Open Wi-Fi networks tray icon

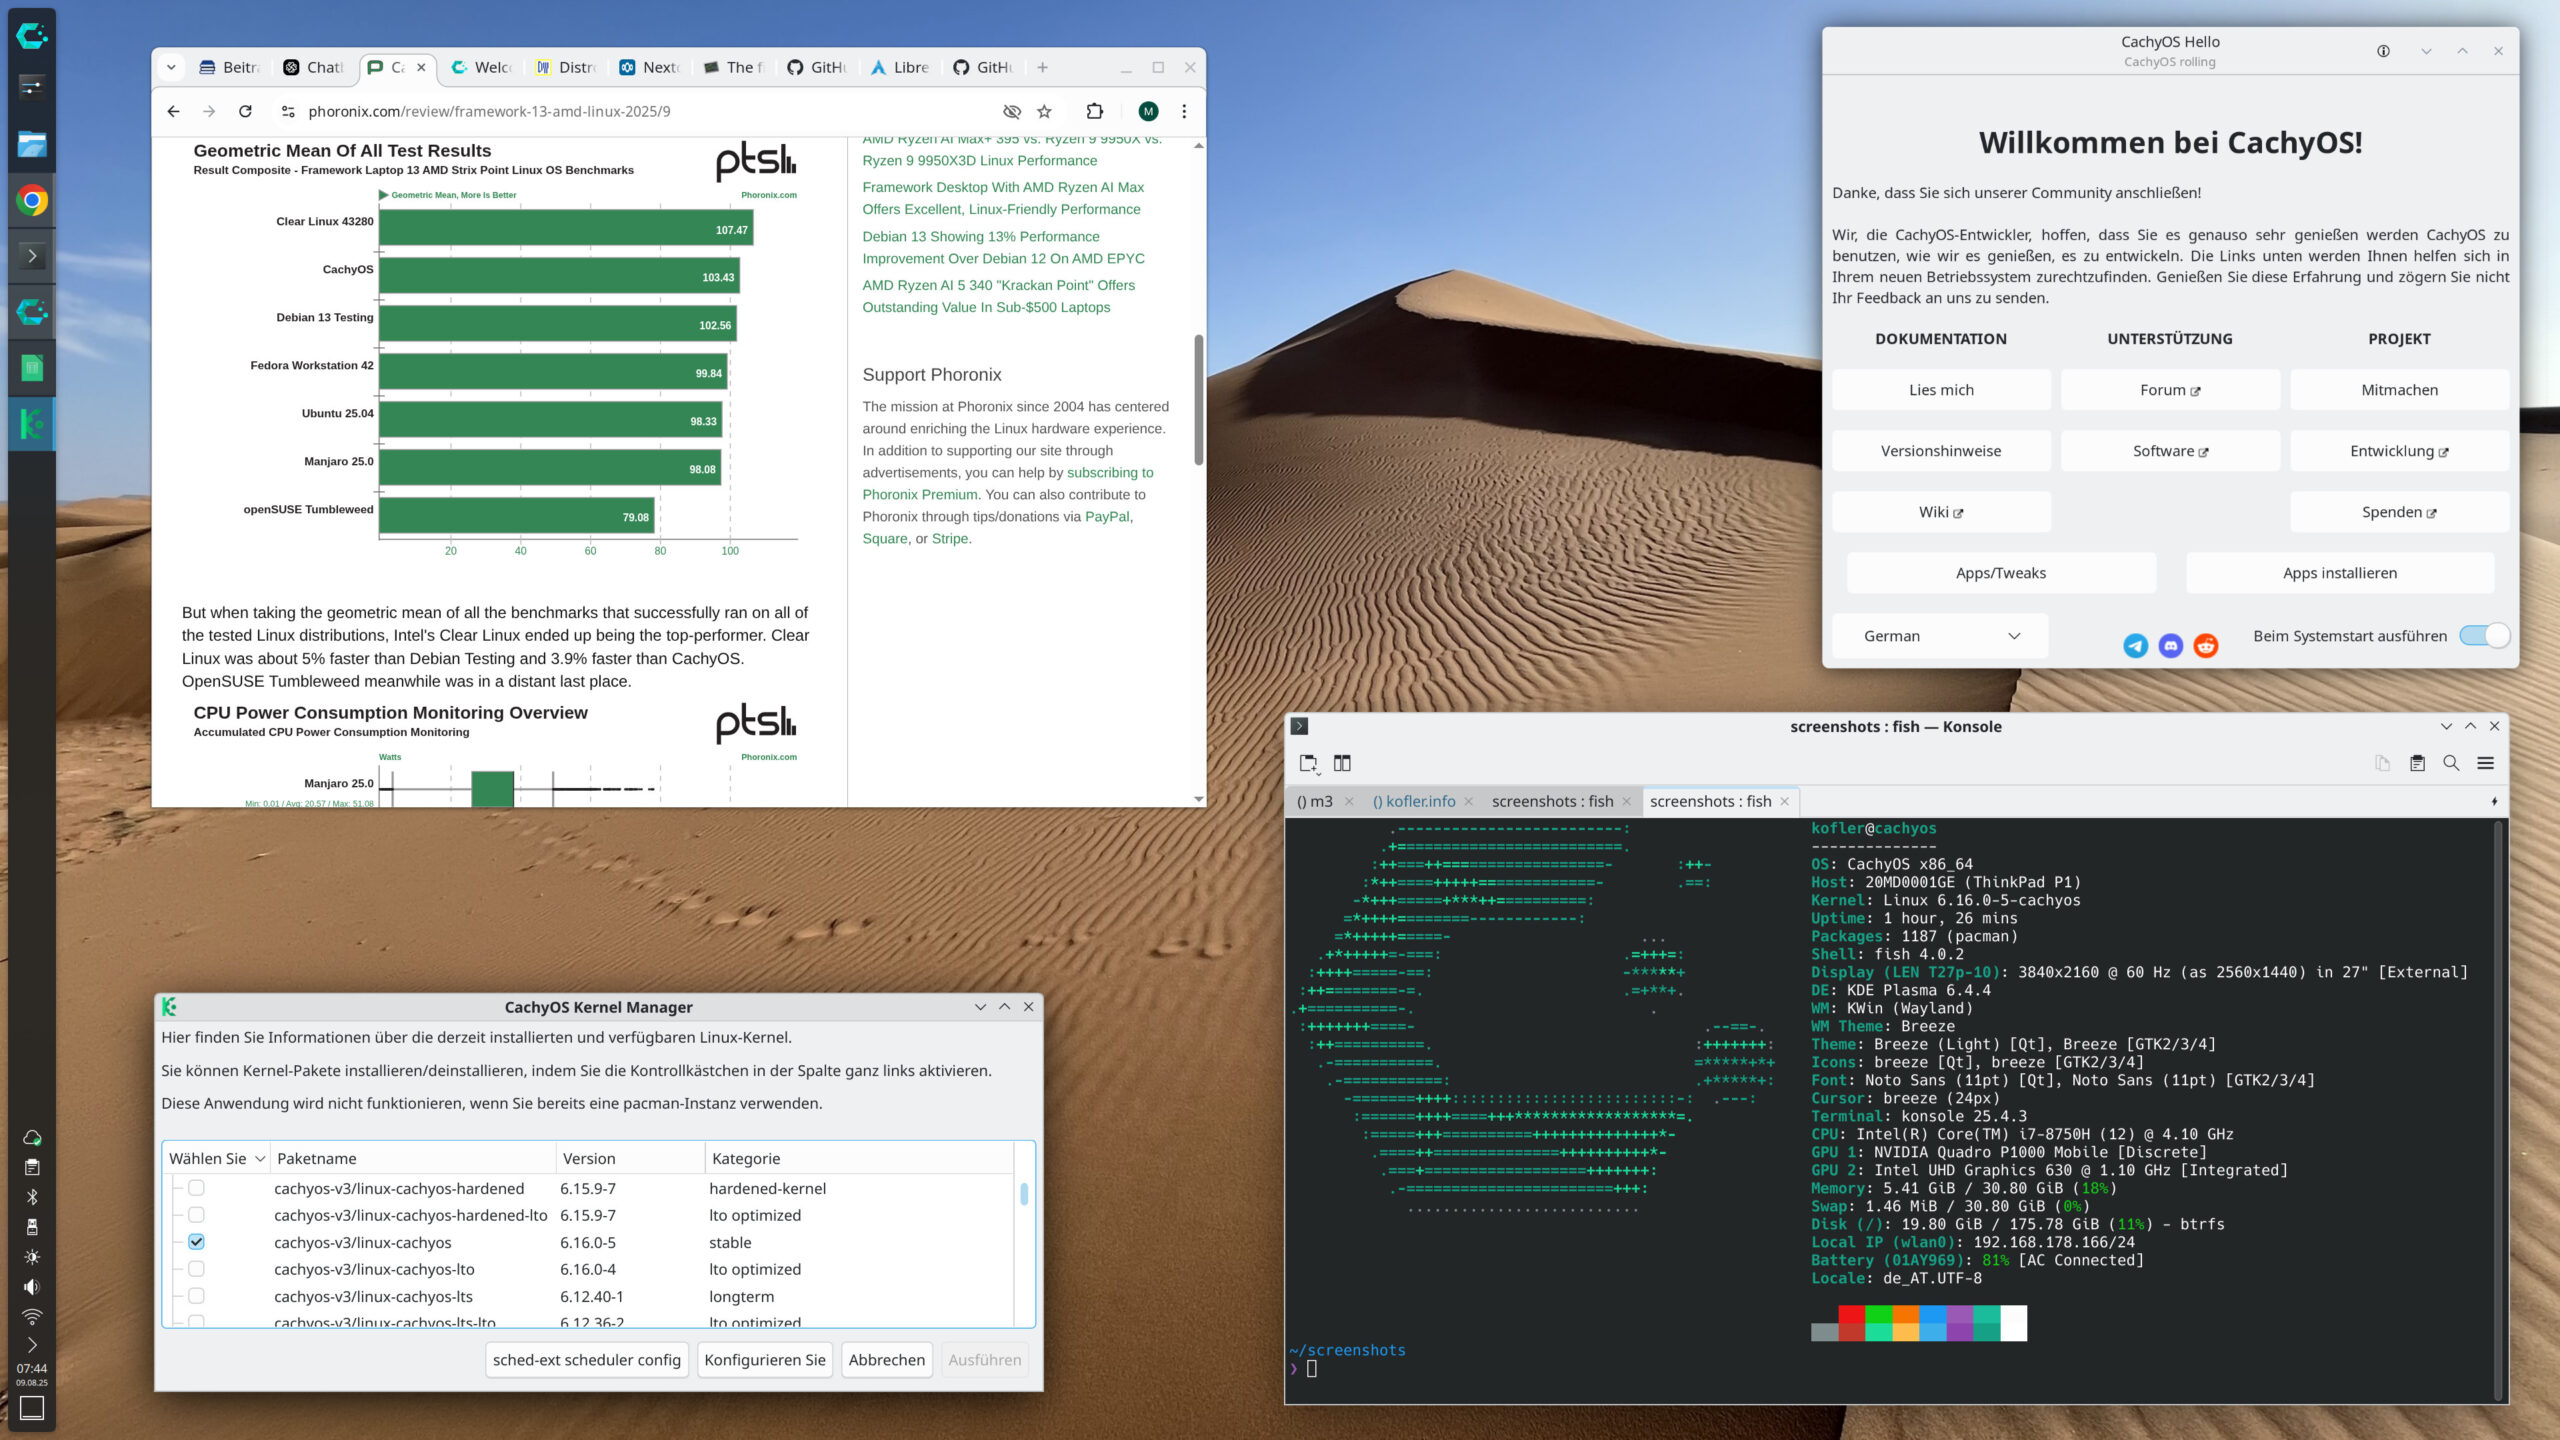(32, 1316)
